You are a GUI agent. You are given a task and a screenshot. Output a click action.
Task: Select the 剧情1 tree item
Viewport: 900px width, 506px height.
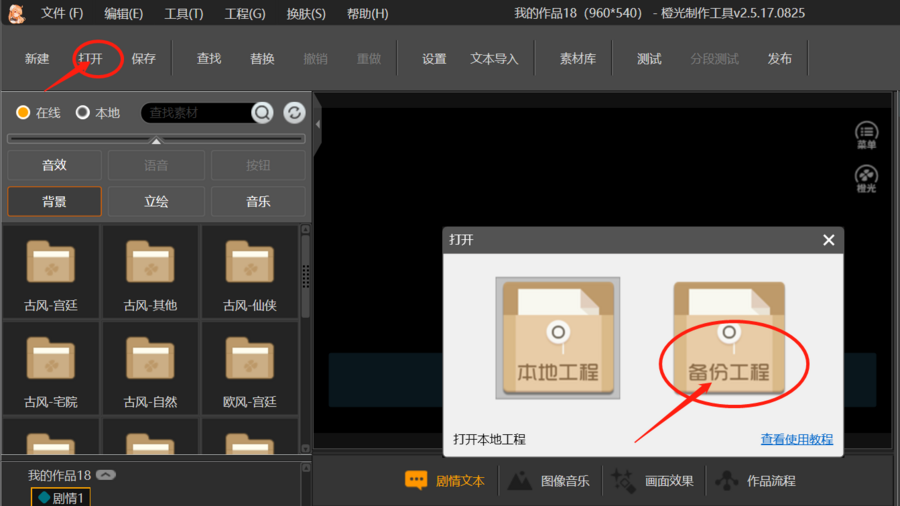67,497
